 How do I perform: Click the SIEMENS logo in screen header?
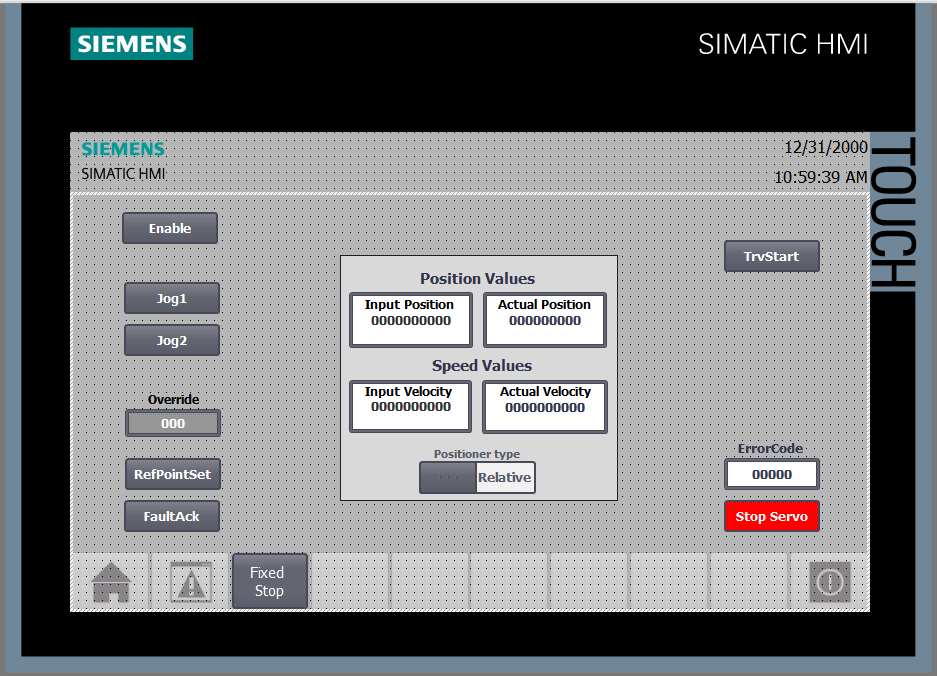coord(123,149)
